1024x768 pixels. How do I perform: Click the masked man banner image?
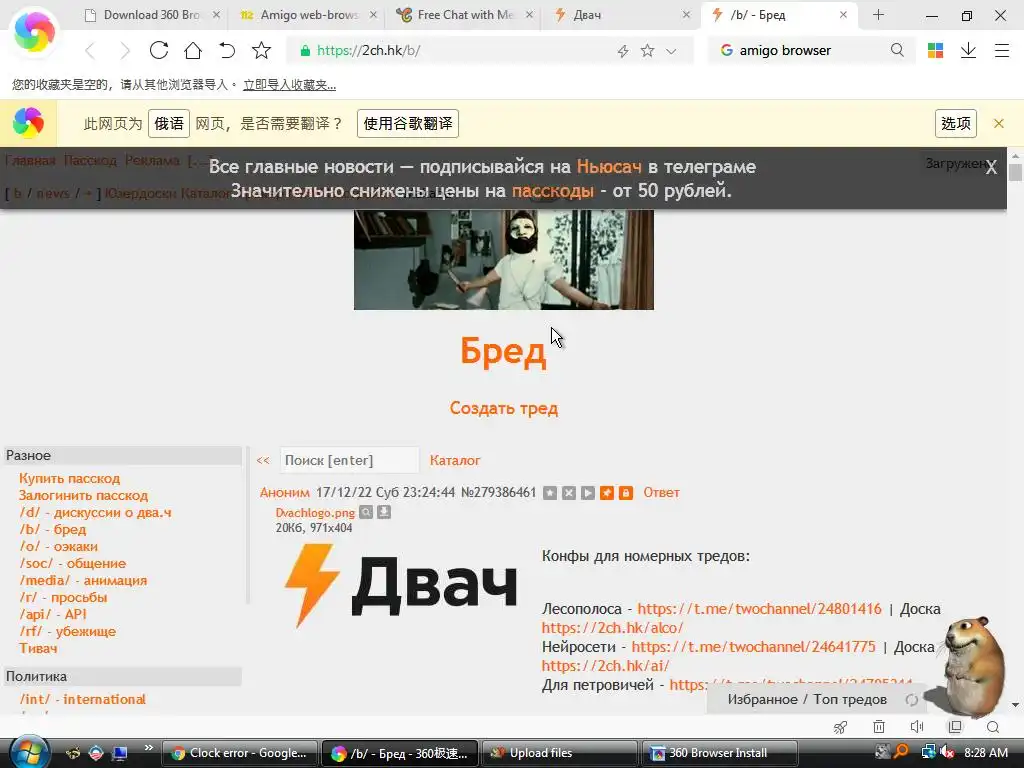click(x=504, y=259)
